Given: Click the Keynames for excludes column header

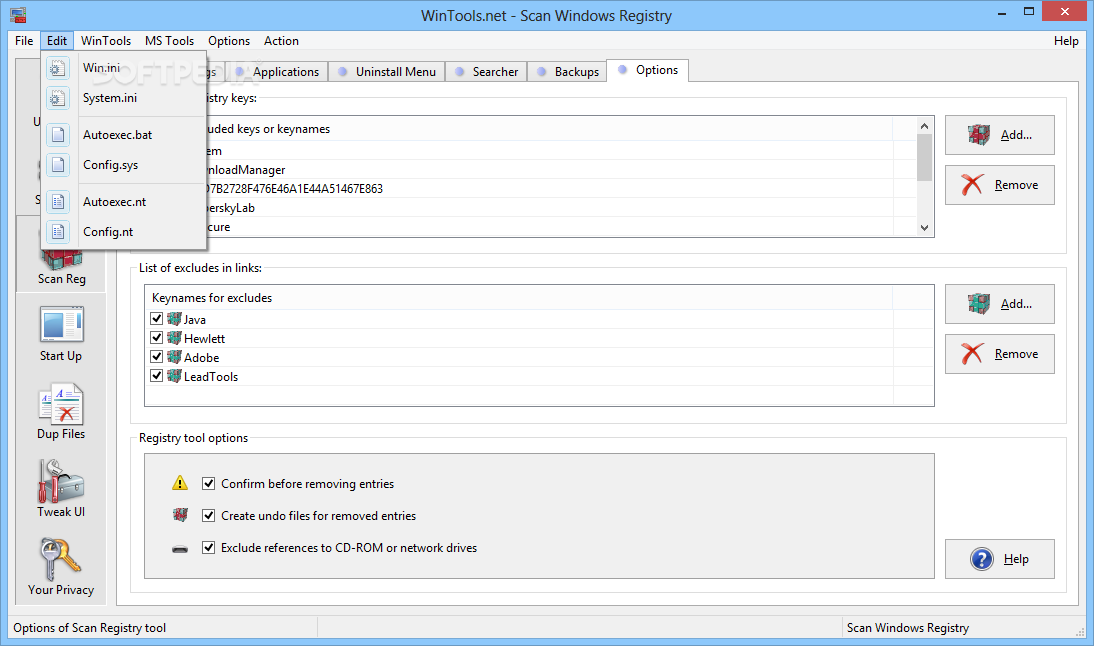Looking at the screenshot, I should [x=519, y=298].
